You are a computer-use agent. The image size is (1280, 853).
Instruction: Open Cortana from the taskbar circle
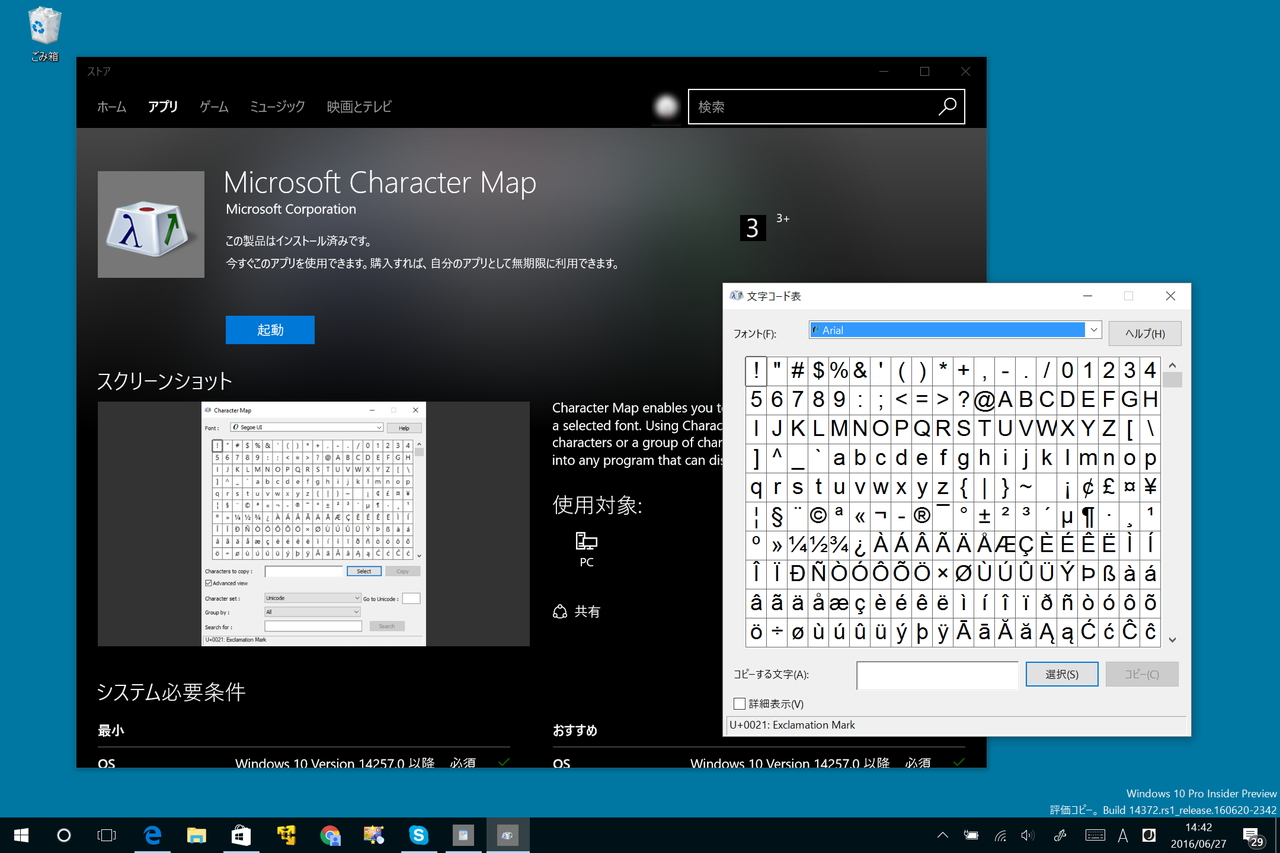(x=64, y=835)
